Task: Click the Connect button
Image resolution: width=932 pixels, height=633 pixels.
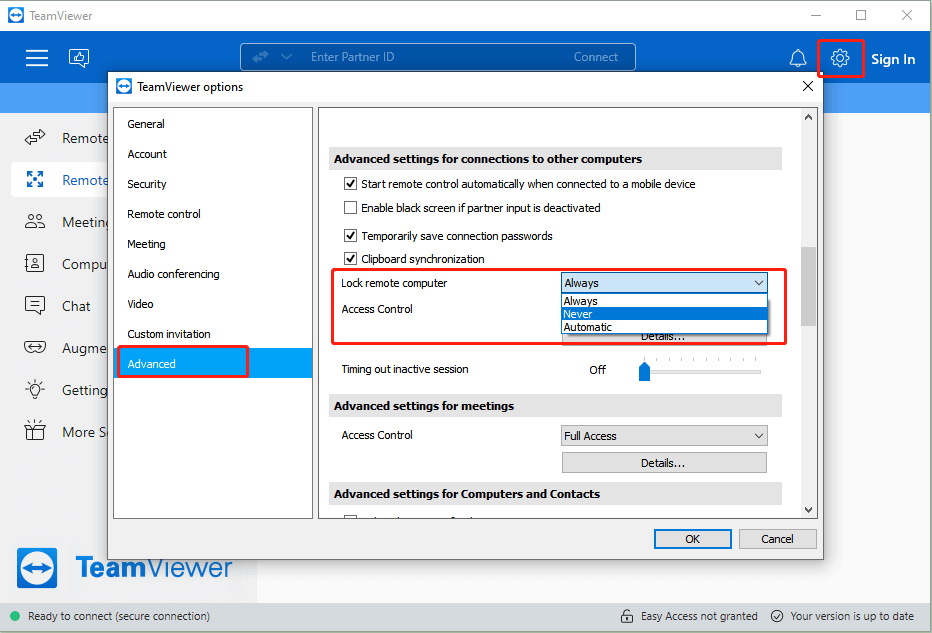Action: (x=596, y=57)
